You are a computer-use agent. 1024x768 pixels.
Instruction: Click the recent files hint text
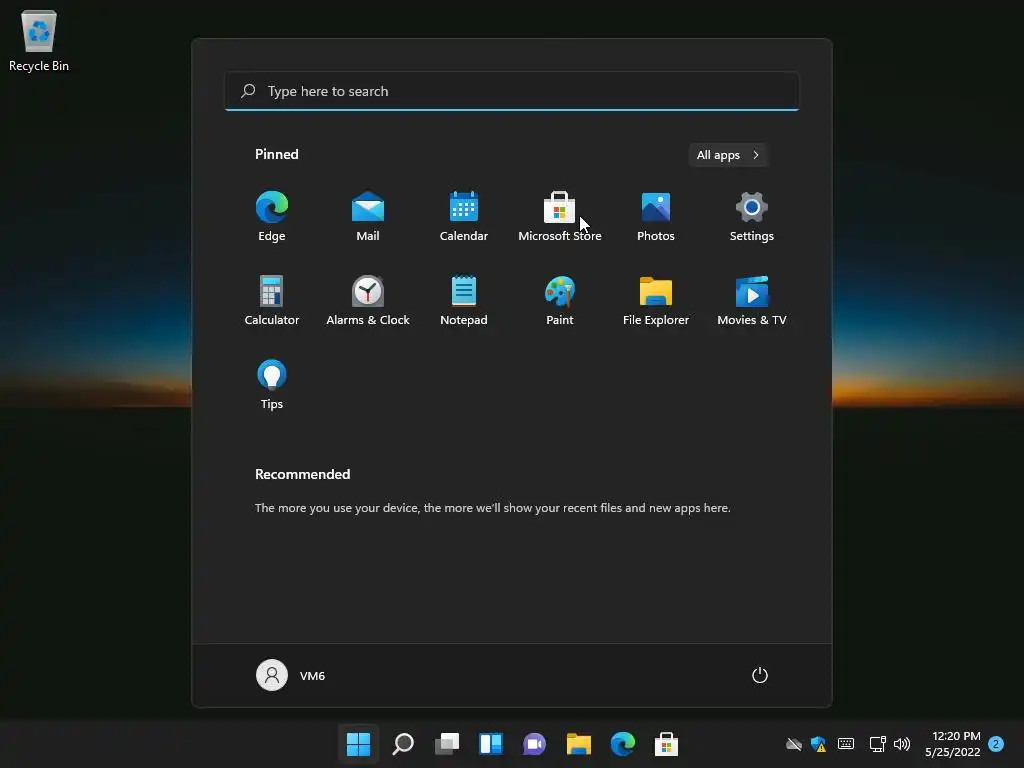point(492,507)
